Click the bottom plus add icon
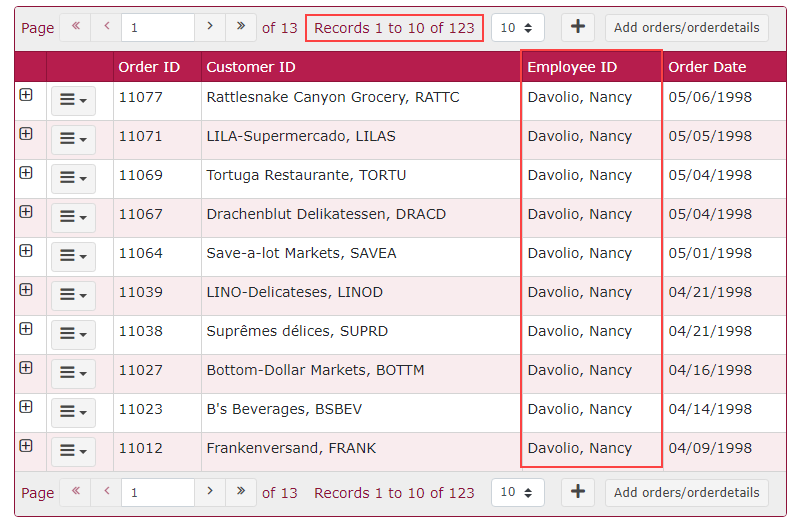 point(577,492)
